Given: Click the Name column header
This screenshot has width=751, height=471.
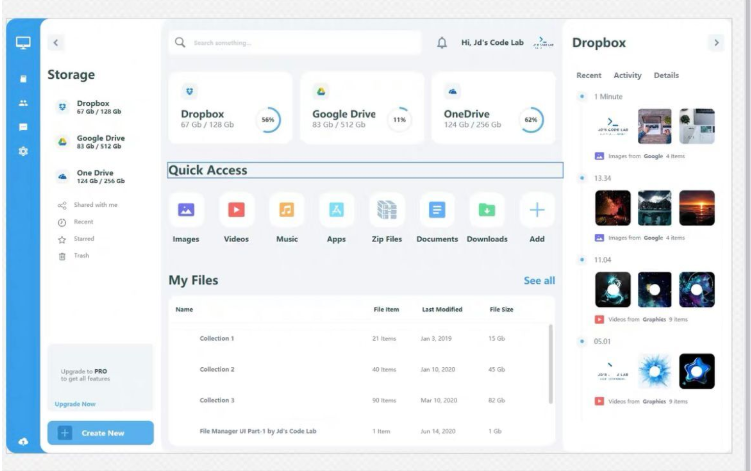Looking at the screenshot, I should point(184,310).
